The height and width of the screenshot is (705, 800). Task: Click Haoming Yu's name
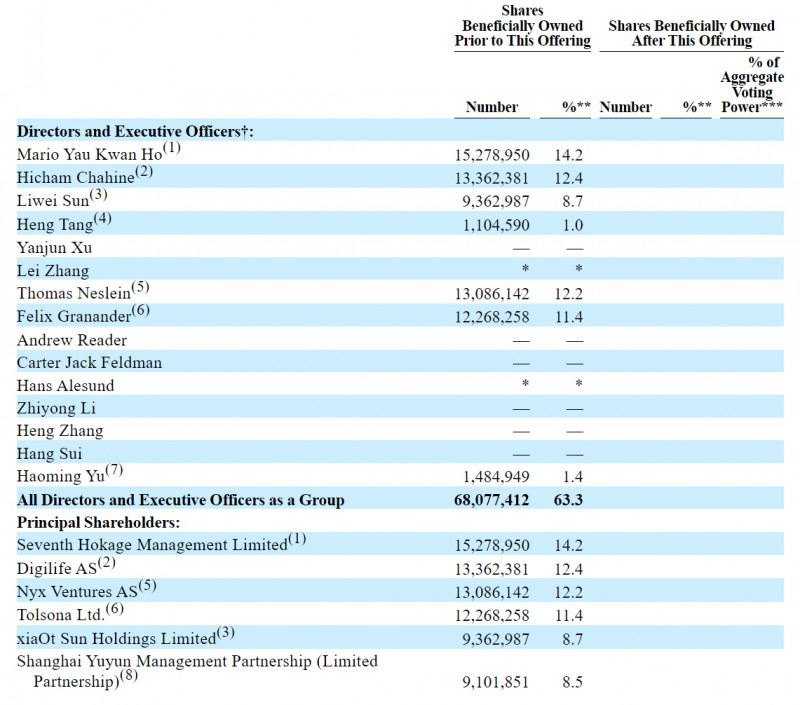[61, 476]
